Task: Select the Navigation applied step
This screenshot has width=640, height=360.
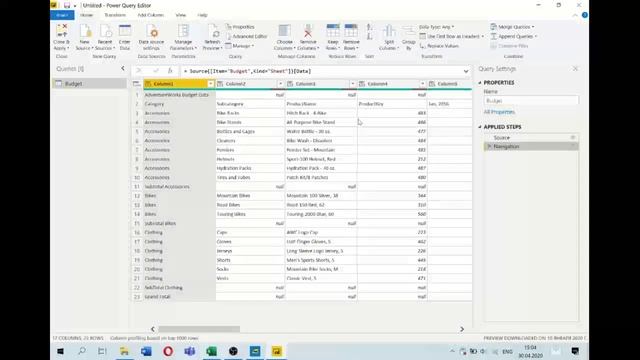Action: coord(531,147)
